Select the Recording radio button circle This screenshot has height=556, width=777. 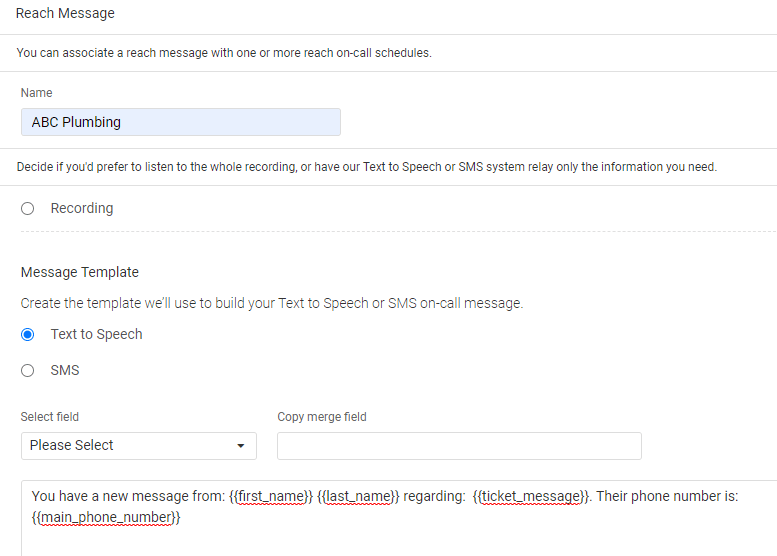28,208
